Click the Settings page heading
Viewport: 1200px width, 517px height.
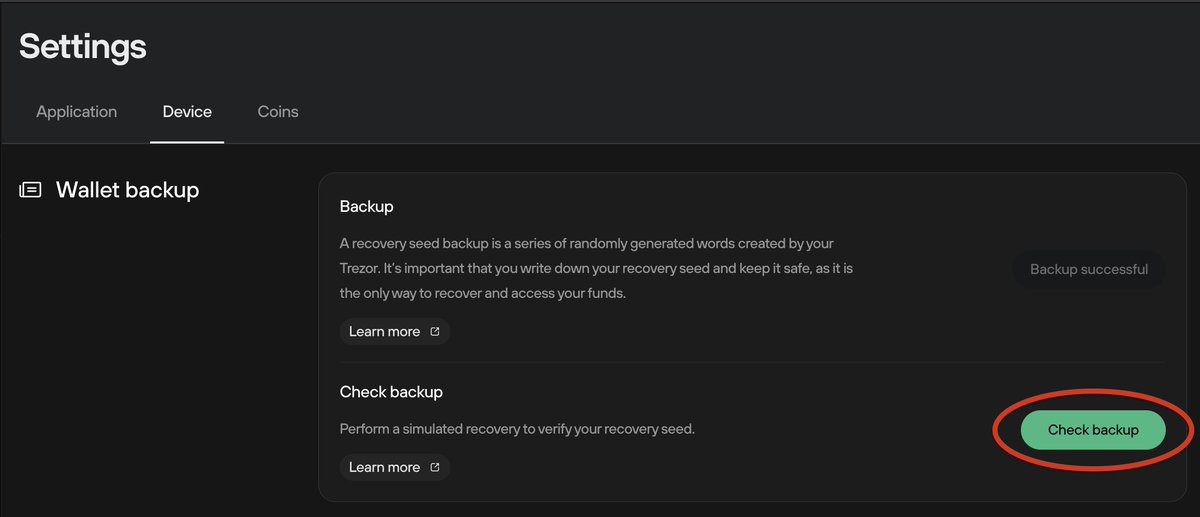click(83, 46)
